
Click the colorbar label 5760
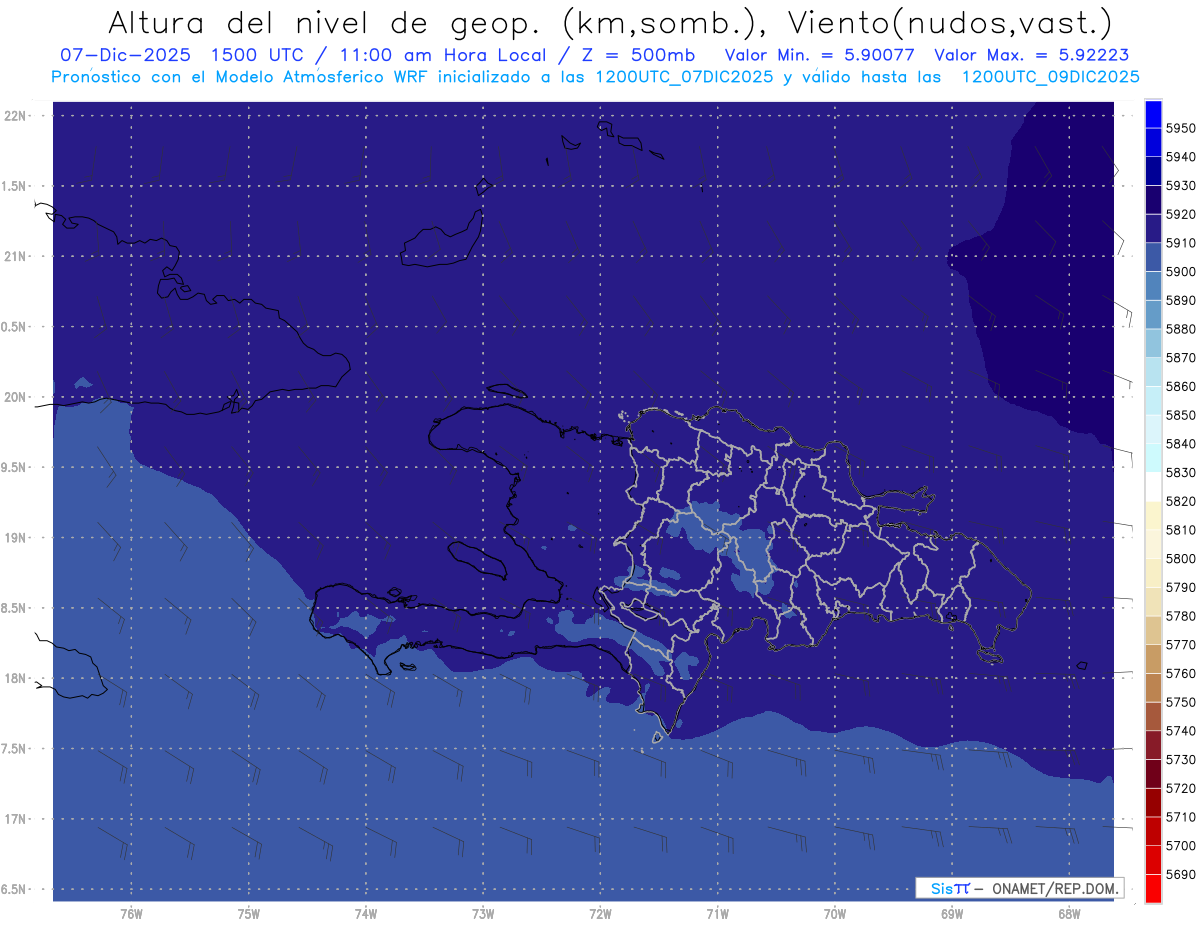(1181, 674)
